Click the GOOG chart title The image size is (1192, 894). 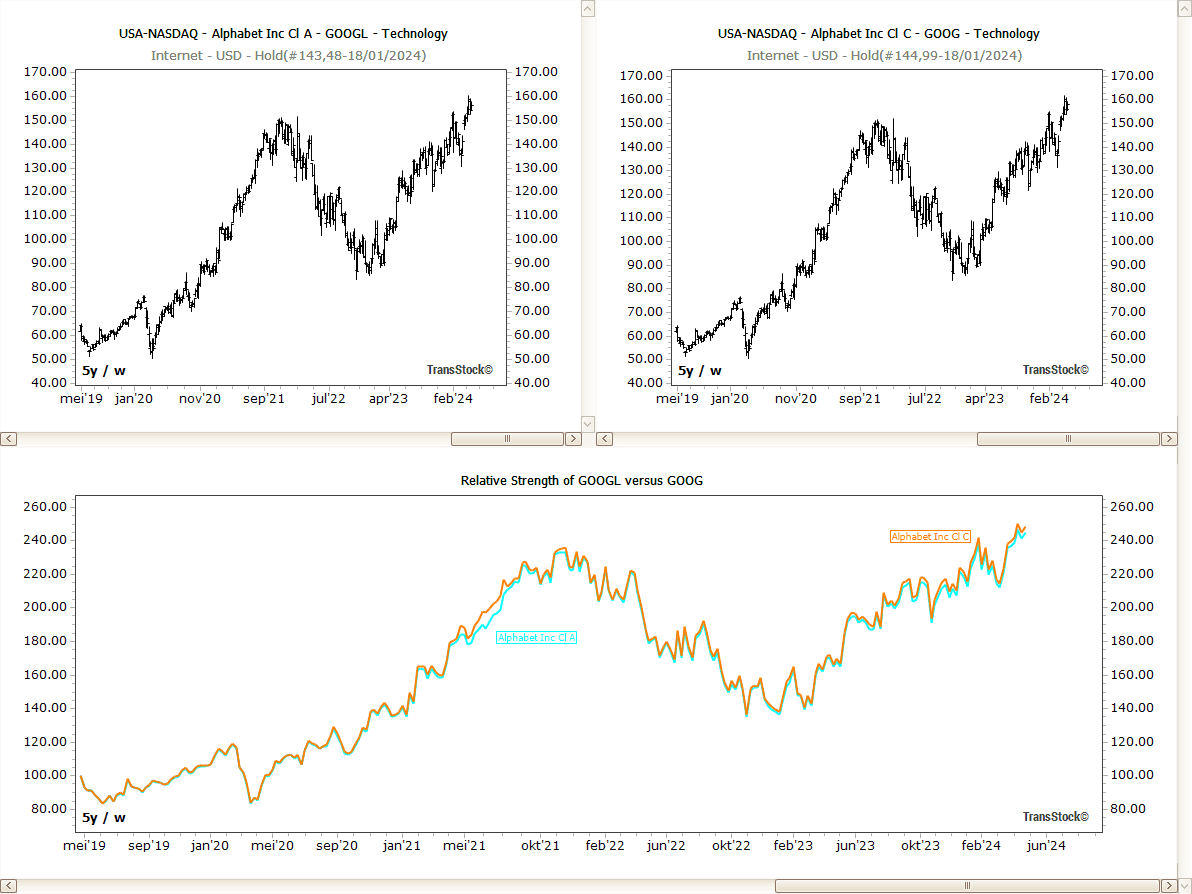click(x=878, y=34)
